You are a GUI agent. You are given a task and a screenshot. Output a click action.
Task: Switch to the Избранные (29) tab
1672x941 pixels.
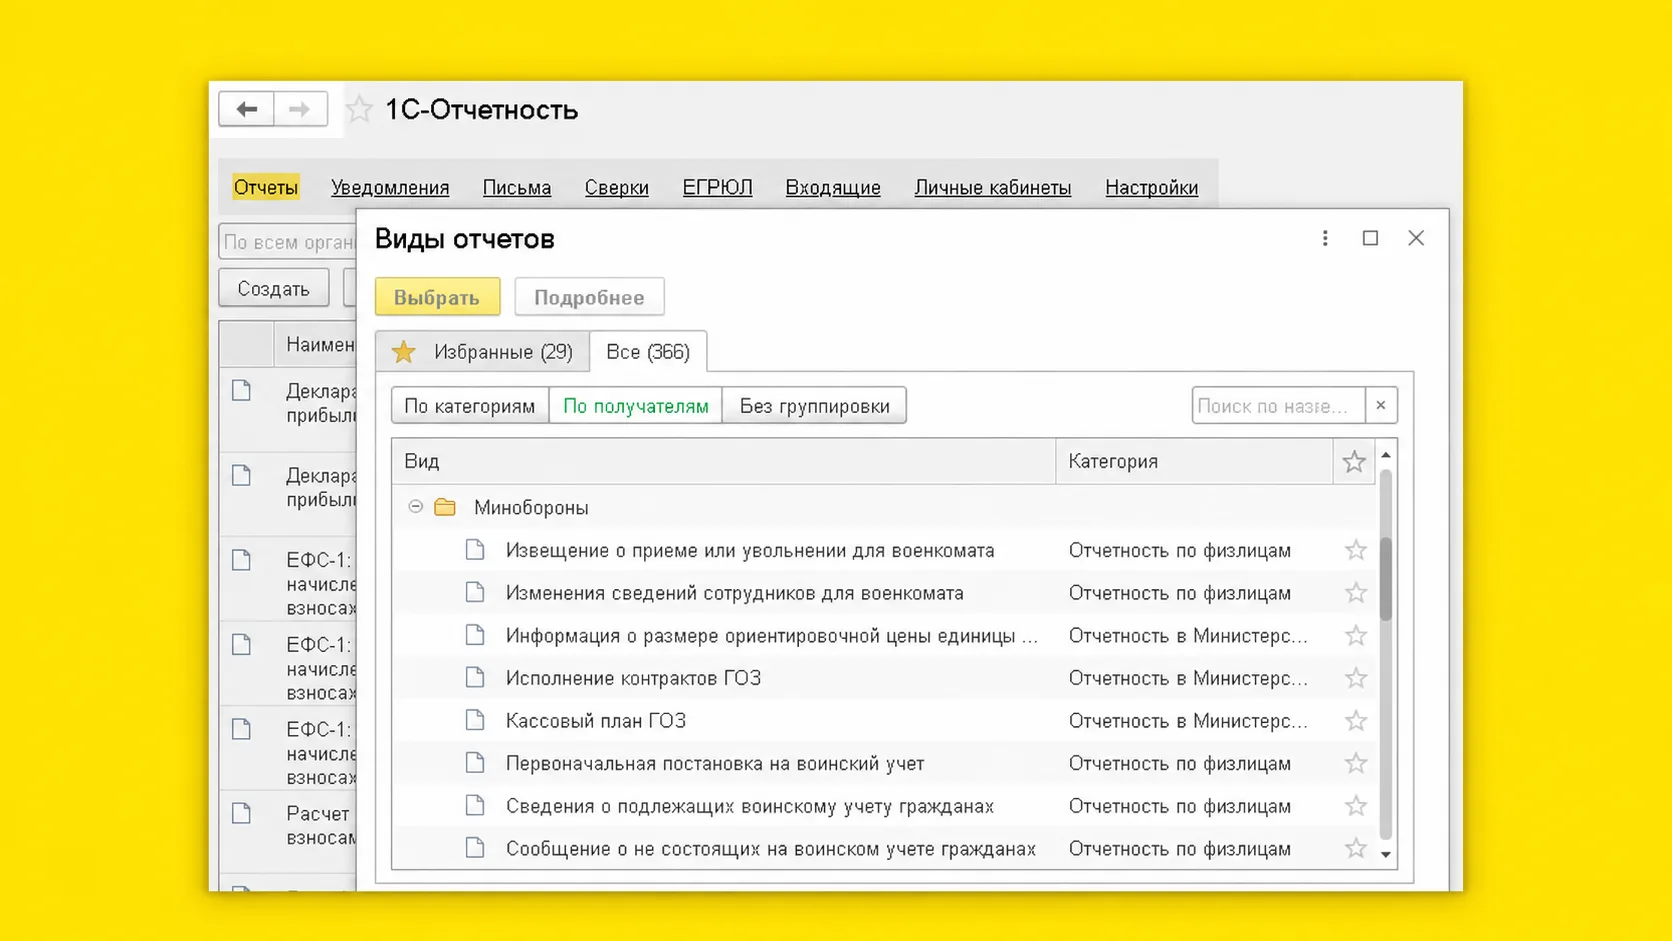(483, 352)
